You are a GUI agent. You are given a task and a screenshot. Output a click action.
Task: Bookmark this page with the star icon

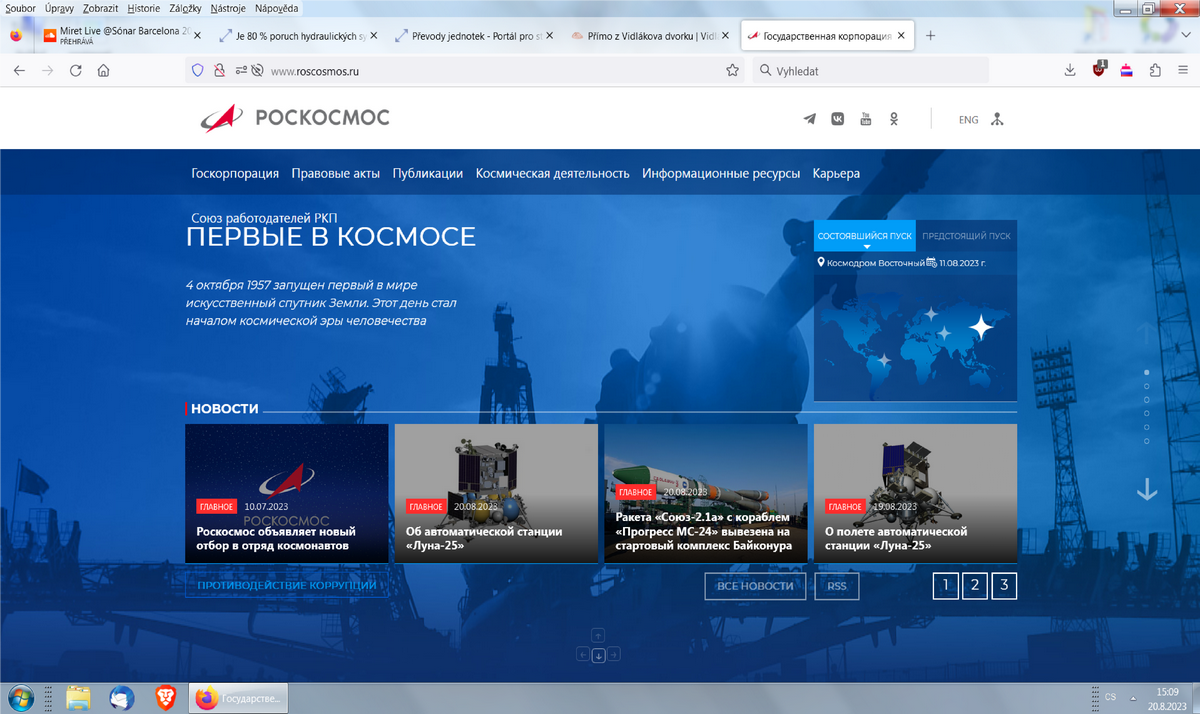coord(733,71)
